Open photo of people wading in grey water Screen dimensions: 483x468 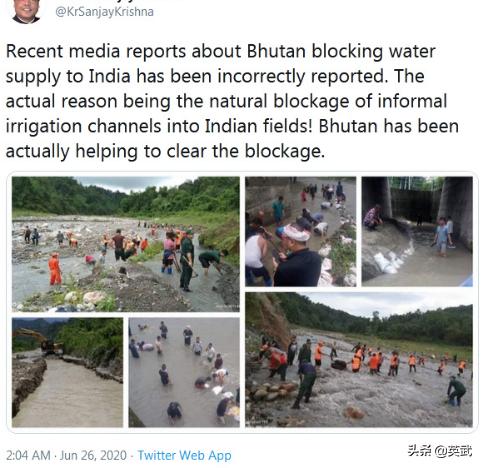pos(184,372)
